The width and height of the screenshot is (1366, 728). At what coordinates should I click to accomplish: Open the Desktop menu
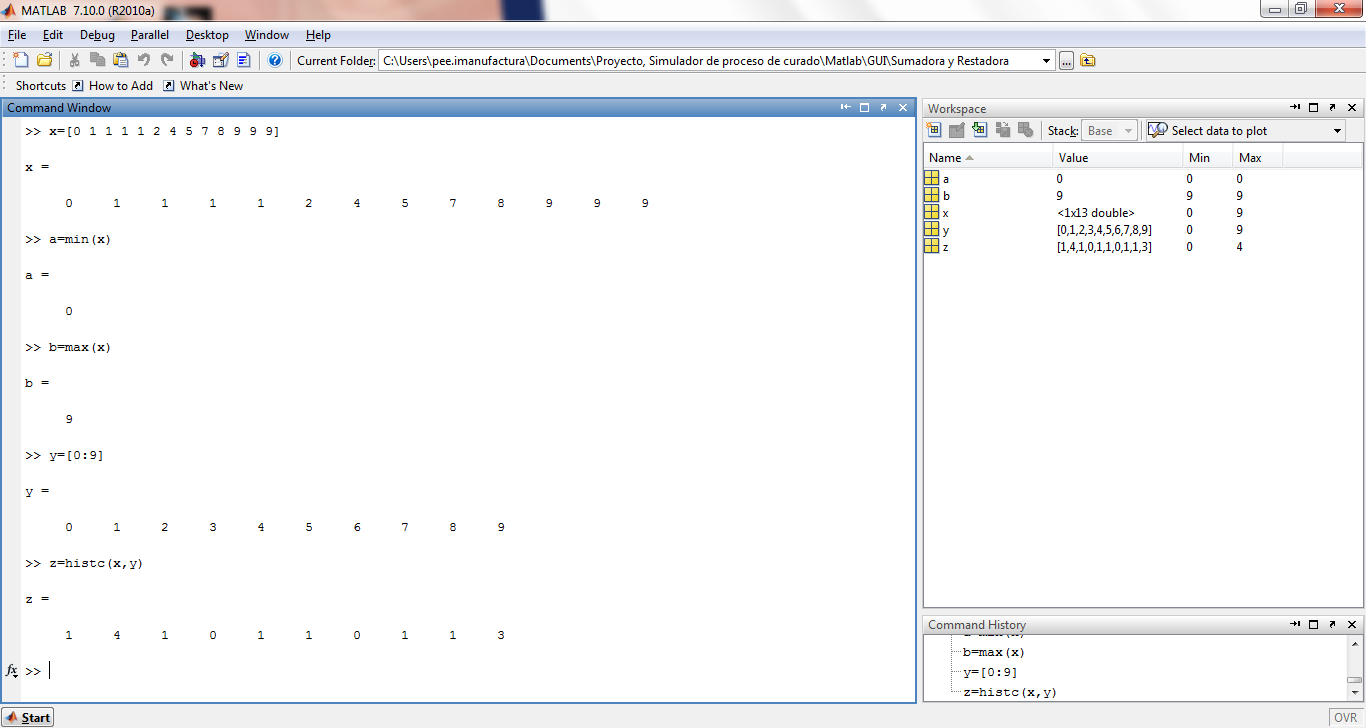tap(207, 35)
